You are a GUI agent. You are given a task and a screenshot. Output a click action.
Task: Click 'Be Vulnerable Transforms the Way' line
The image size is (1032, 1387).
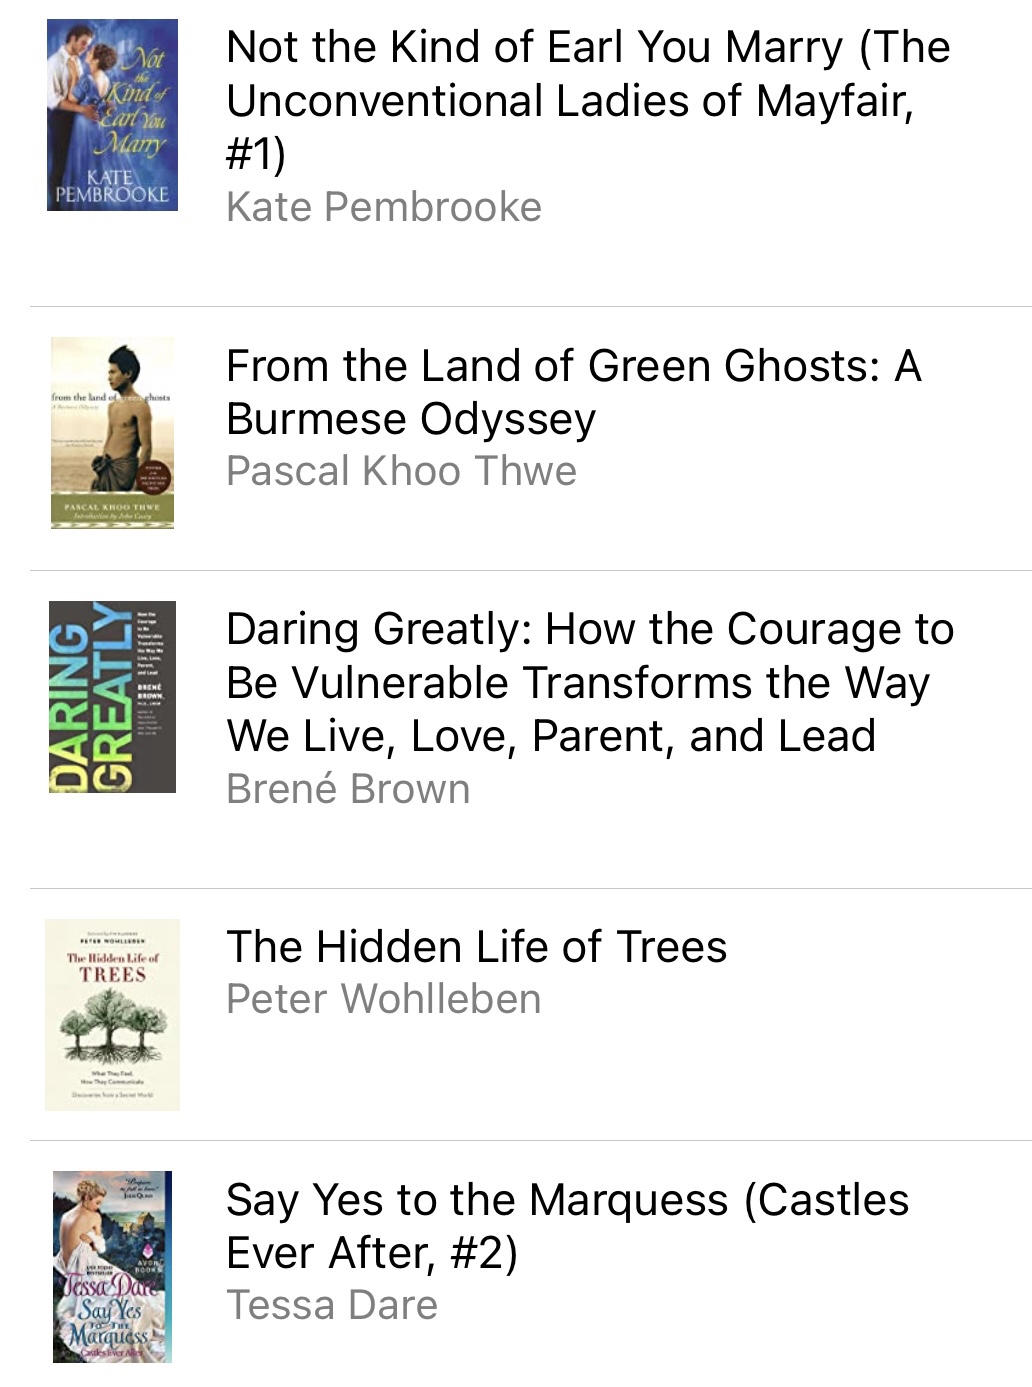point(578,683)
